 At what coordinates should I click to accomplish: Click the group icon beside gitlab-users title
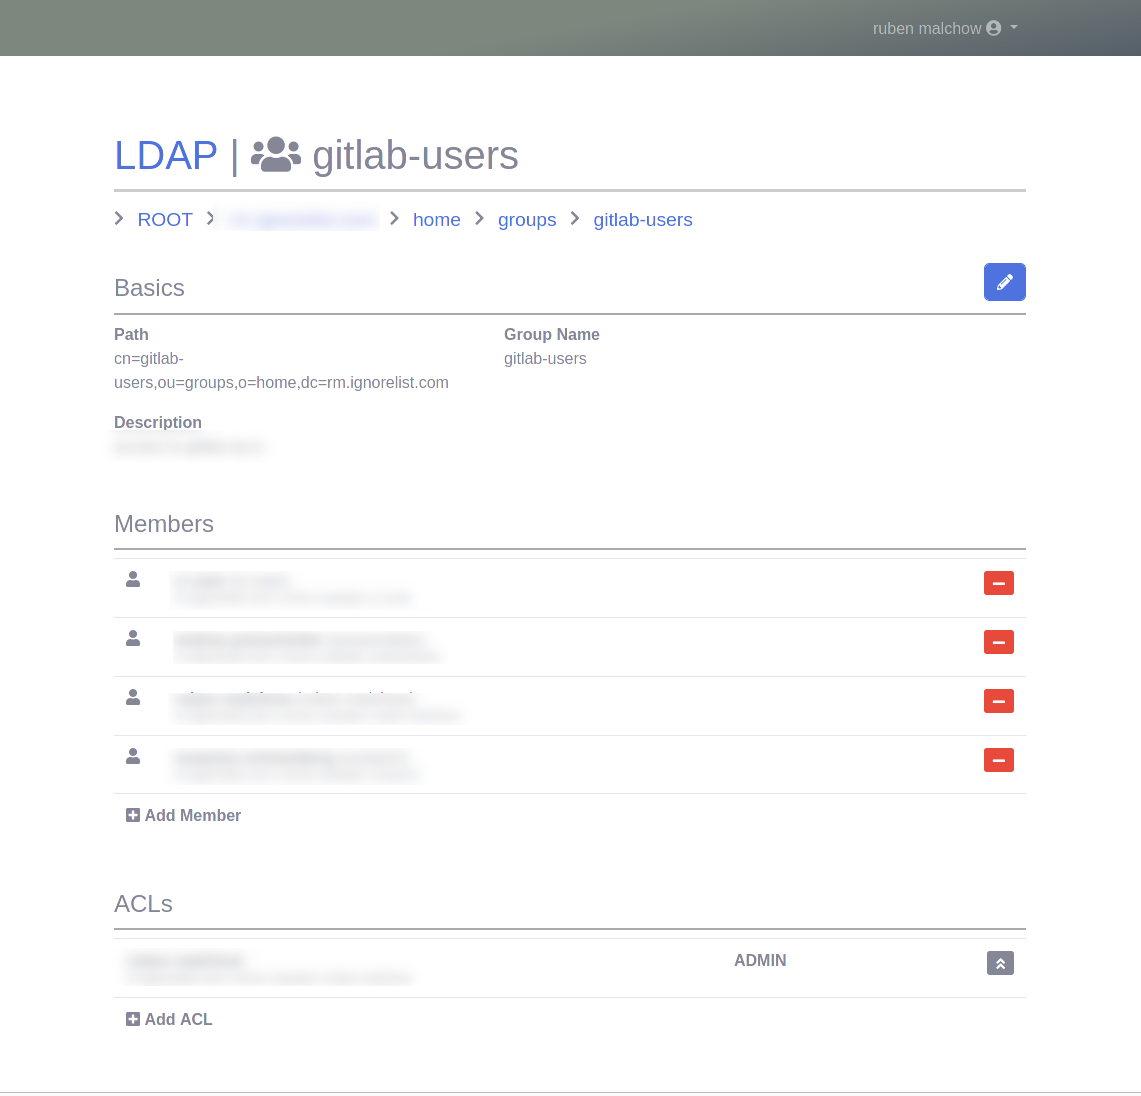[276, 154]
